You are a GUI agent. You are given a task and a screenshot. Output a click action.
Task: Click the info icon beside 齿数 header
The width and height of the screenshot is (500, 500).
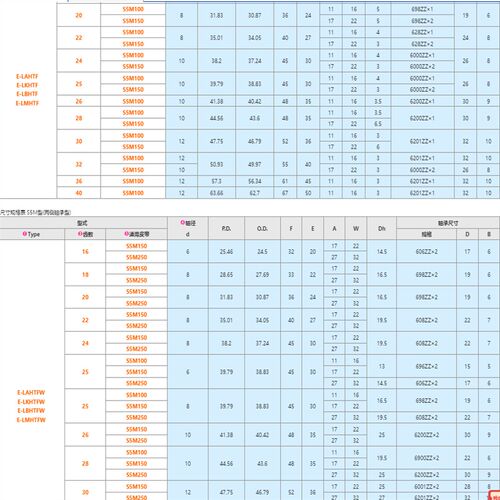pos(80,234)
